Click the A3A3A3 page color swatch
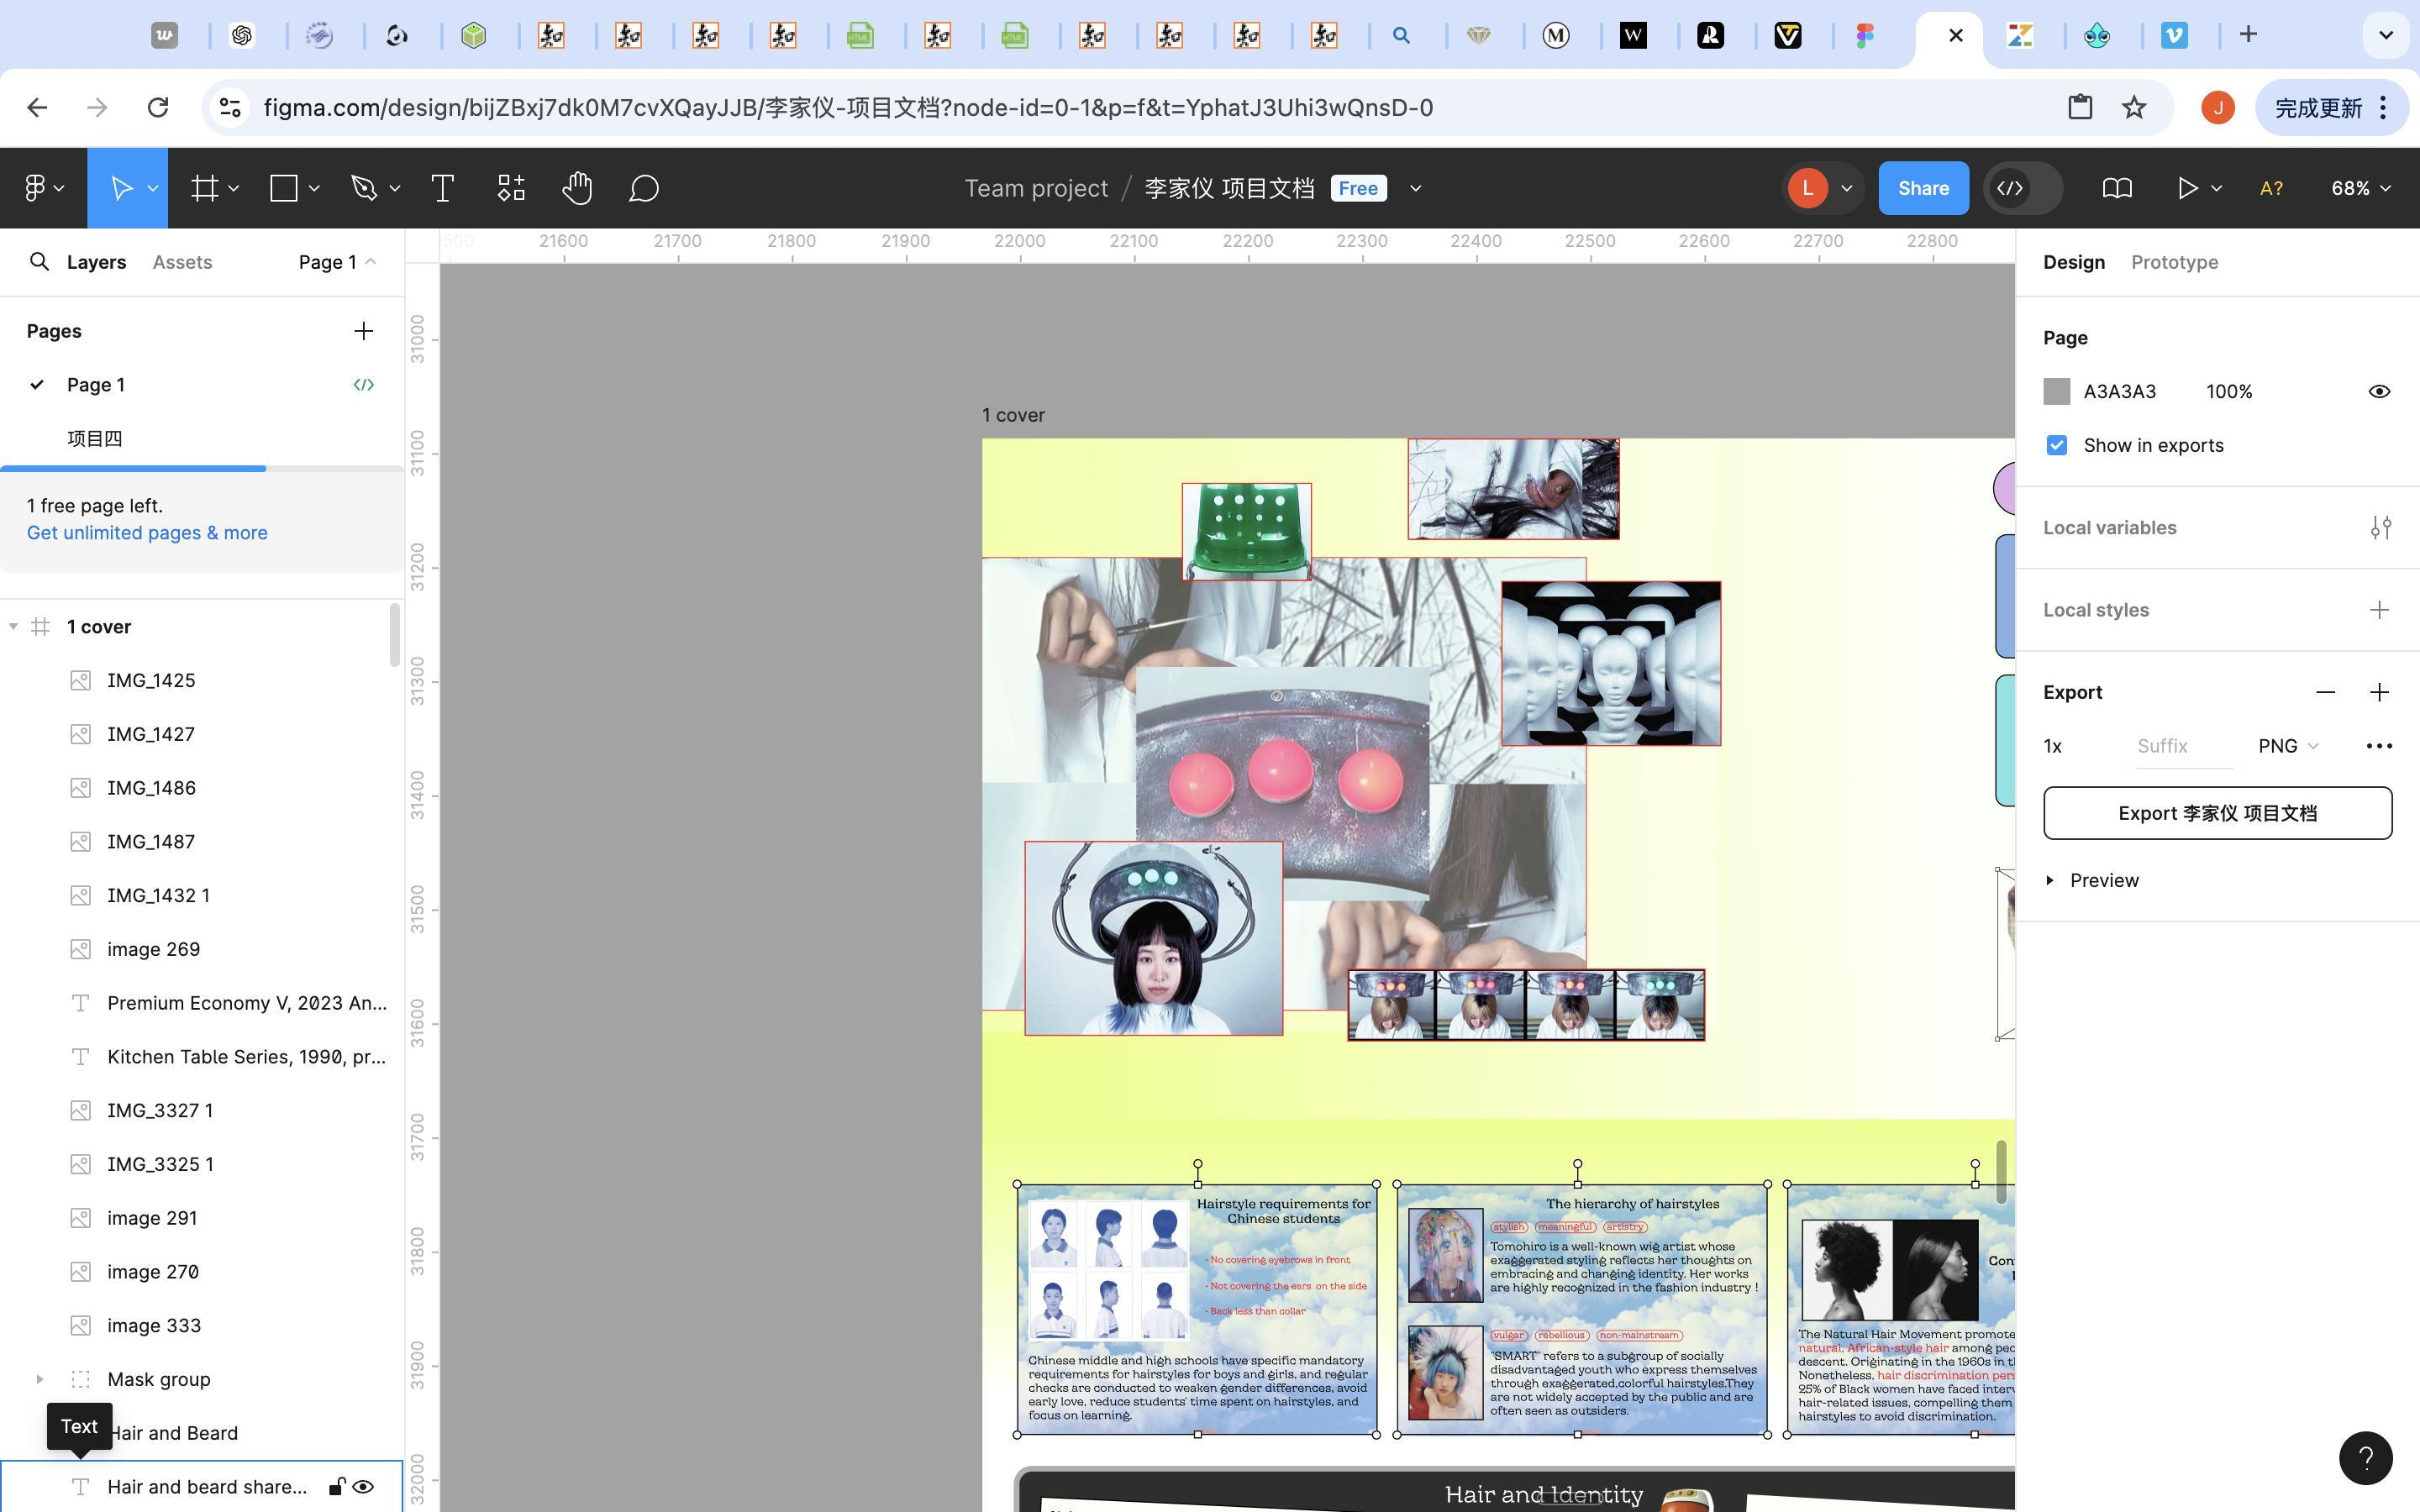 [2056, 391]
